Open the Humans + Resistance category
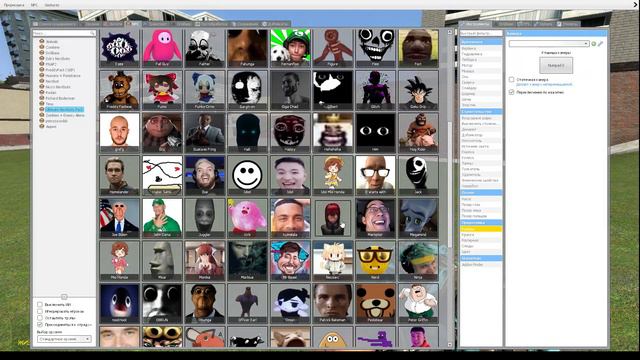 point(63,76)
